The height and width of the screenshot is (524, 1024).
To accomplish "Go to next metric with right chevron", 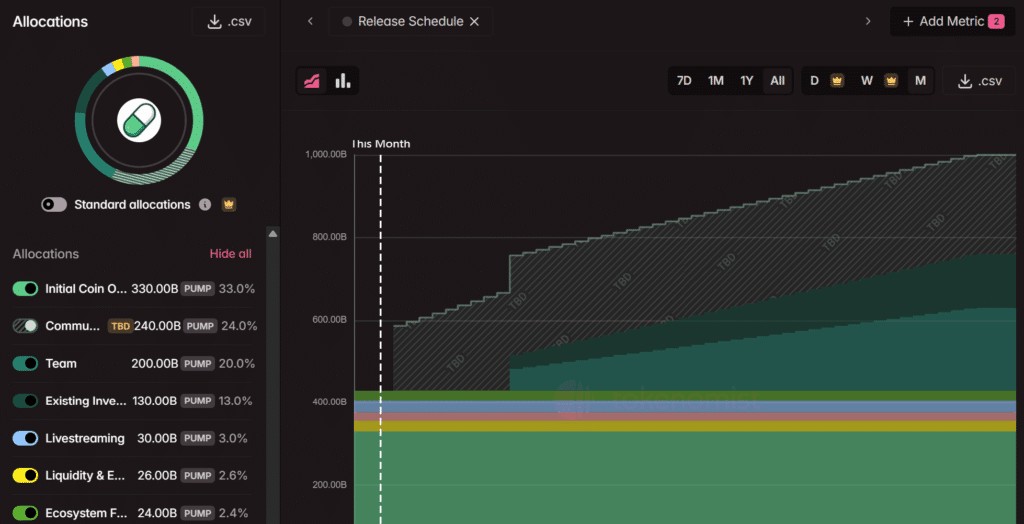I will [x=868, y=22].
